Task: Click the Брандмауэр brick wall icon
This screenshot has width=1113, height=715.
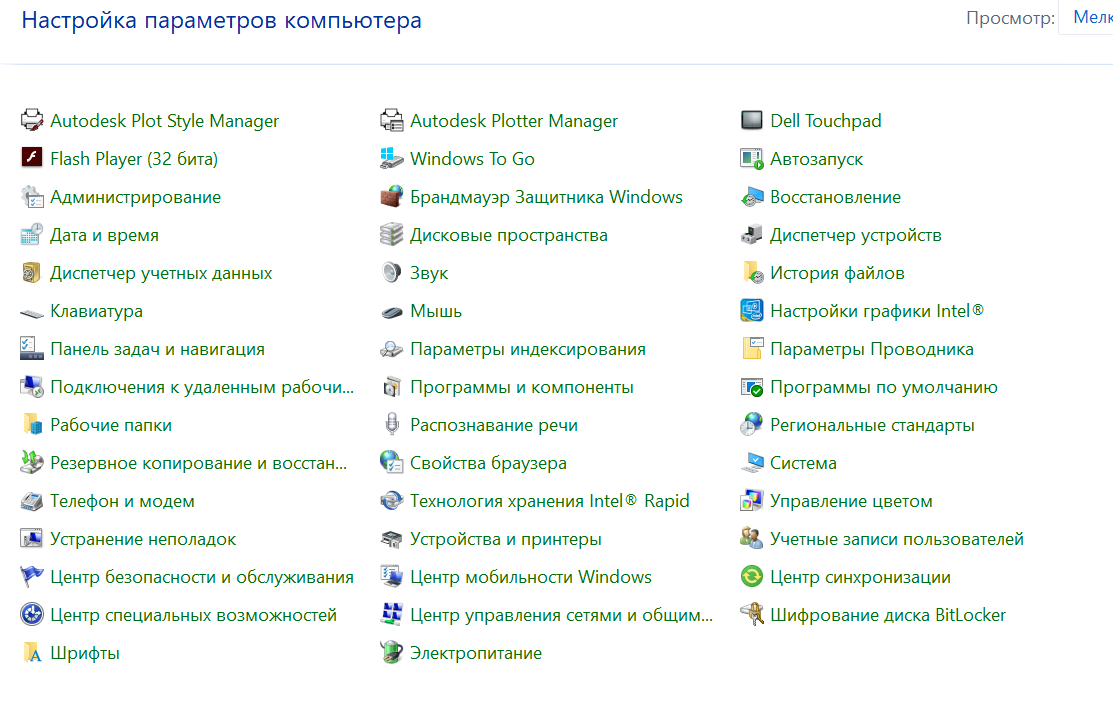Action: [x=392, y=196]
